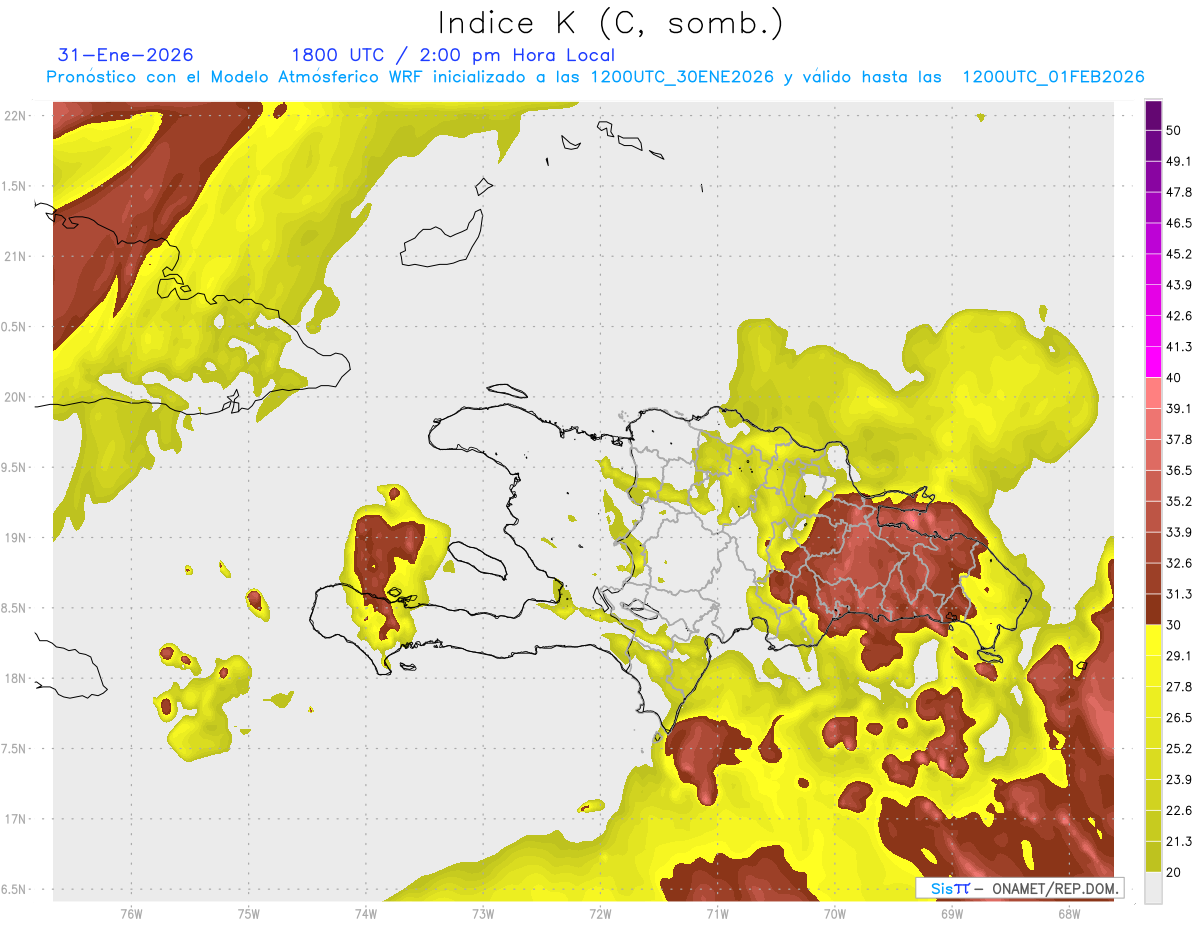1200x927 pixels.
Task: Click the '71W' longitude axis label
Action: [717, 913]
